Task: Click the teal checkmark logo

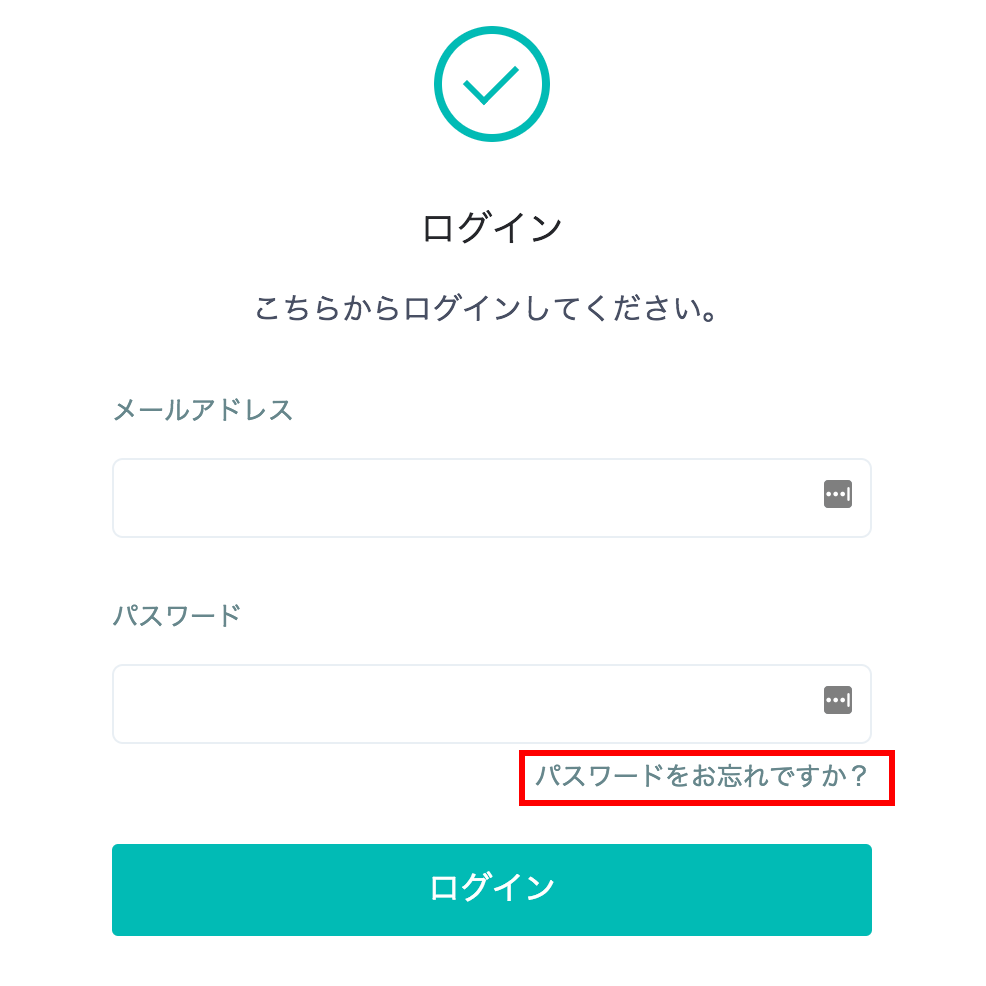Action: 491,84
